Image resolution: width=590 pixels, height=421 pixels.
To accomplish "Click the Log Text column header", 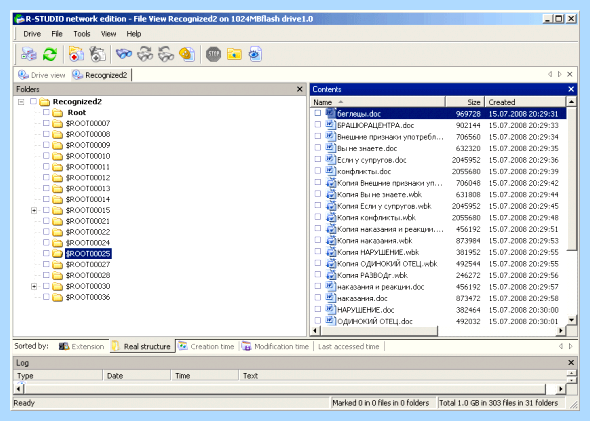I will [x=402, y=375].
